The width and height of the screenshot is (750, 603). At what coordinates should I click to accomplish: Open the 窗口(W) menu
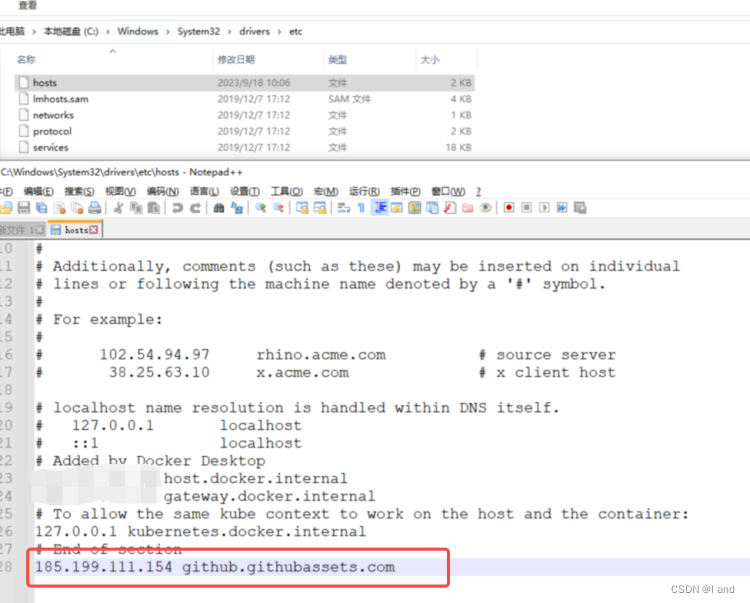pos(448,191)
